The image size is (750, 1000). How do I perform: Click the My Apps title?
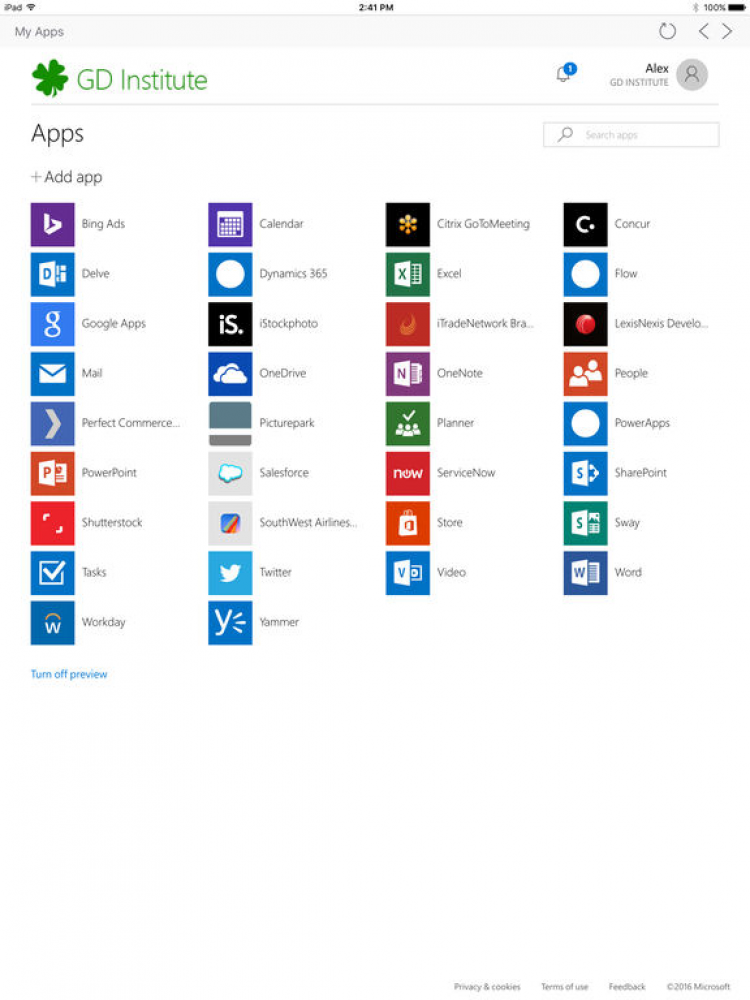pos(39,31)
